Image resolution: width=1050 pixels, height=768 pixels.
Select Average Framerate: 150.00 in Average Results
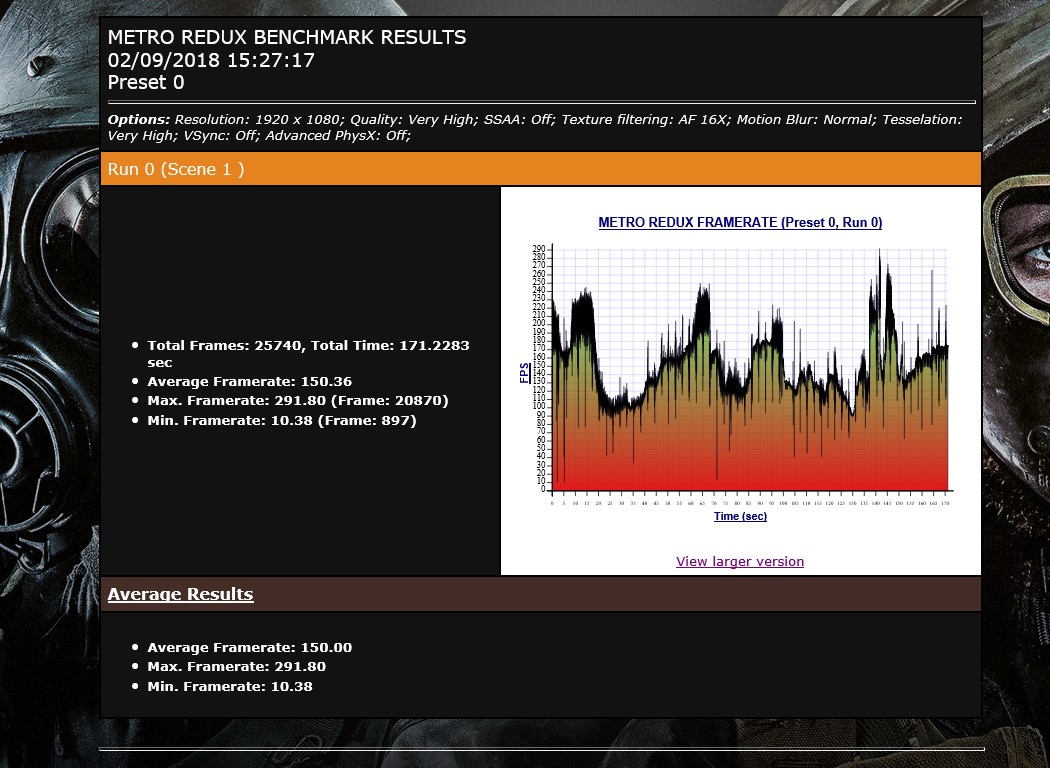coord(249,647)
